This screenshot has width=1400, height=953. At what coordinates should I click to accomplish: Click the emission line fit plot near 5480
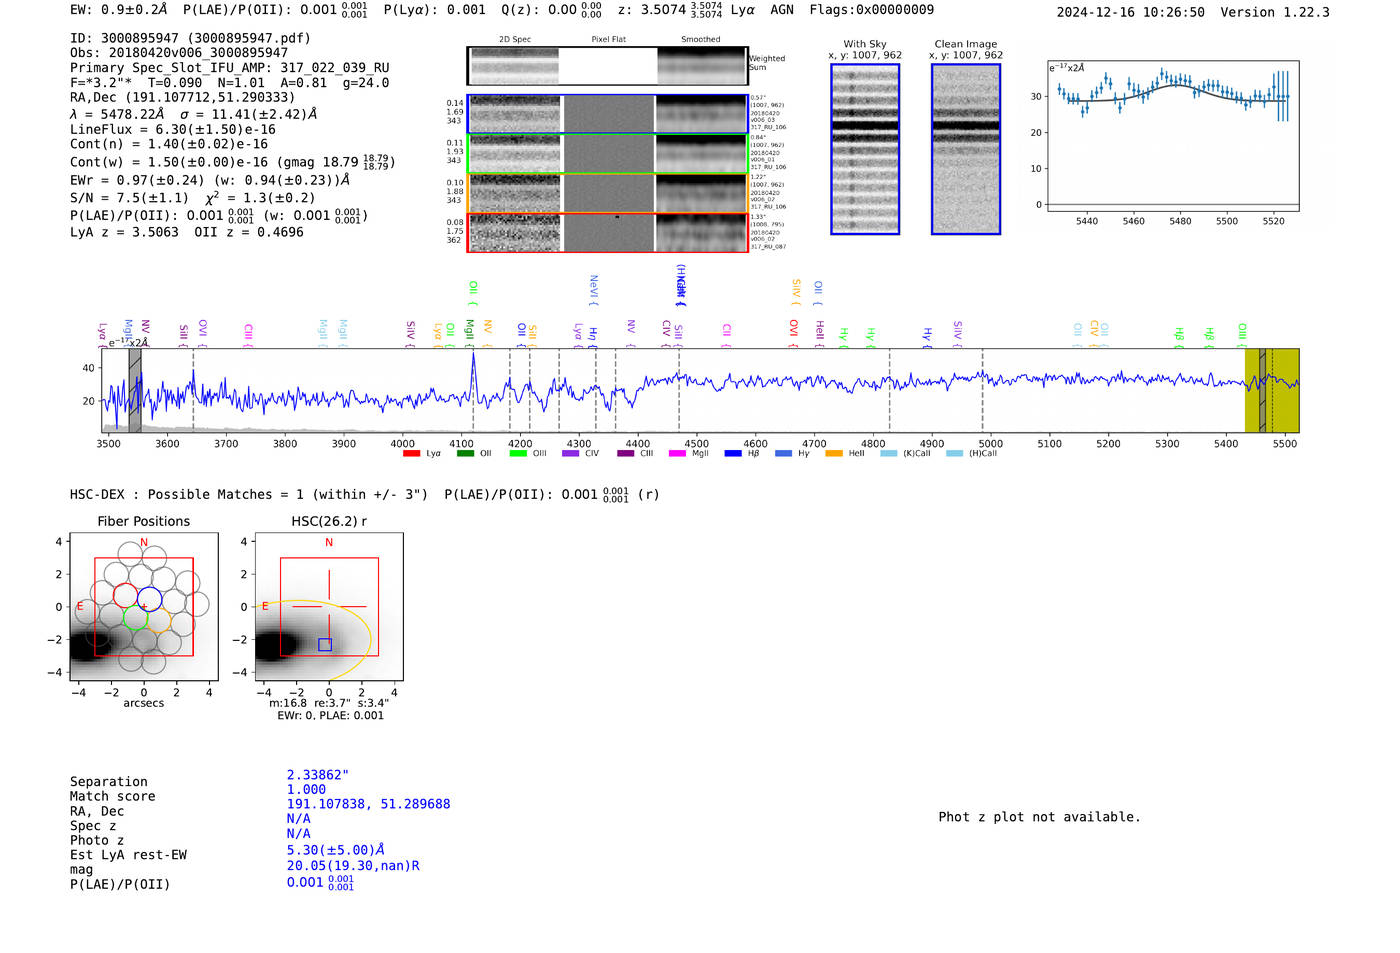(1173, 135)
